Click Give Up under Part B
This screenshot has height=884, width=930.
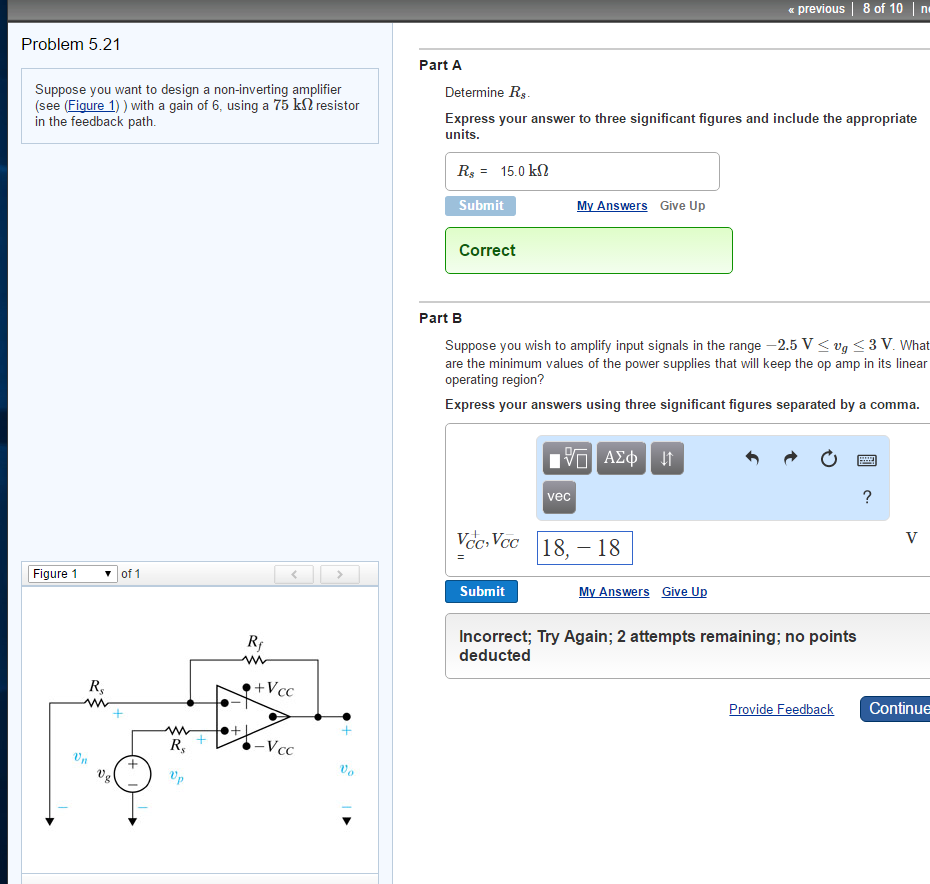[684, 592]
